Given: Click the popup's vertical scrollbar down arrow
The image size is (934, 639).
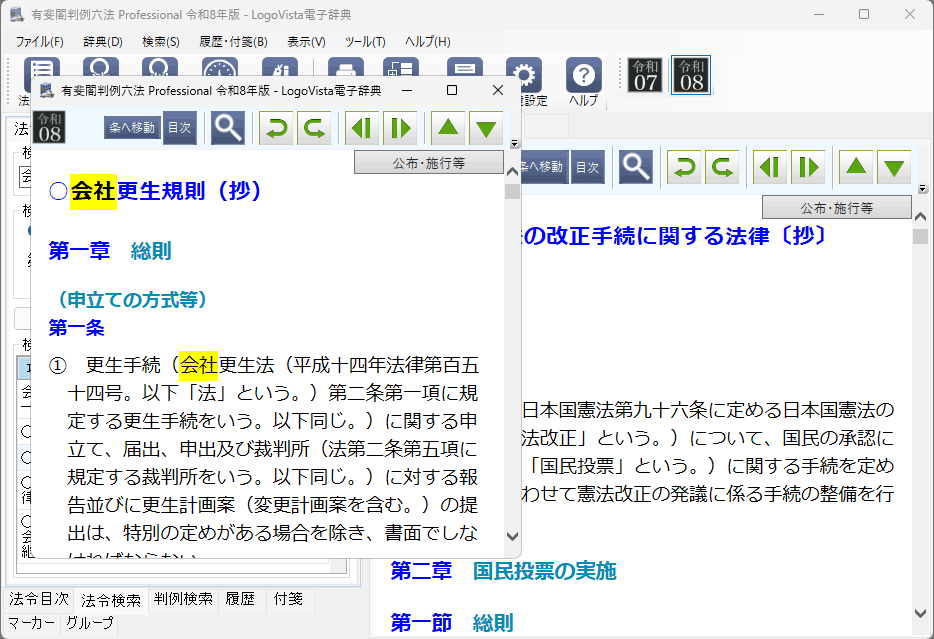Looking at the screenshot, I should [x=512, y=537].
